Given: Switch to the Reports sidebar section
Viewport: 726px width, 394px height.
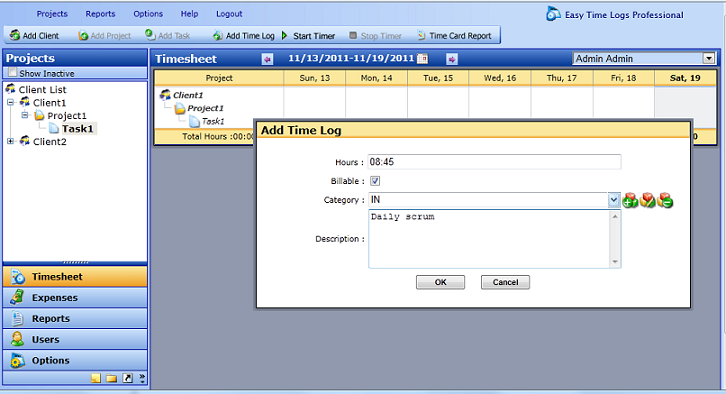Looking at the screenshot, I should click(75, 319).
